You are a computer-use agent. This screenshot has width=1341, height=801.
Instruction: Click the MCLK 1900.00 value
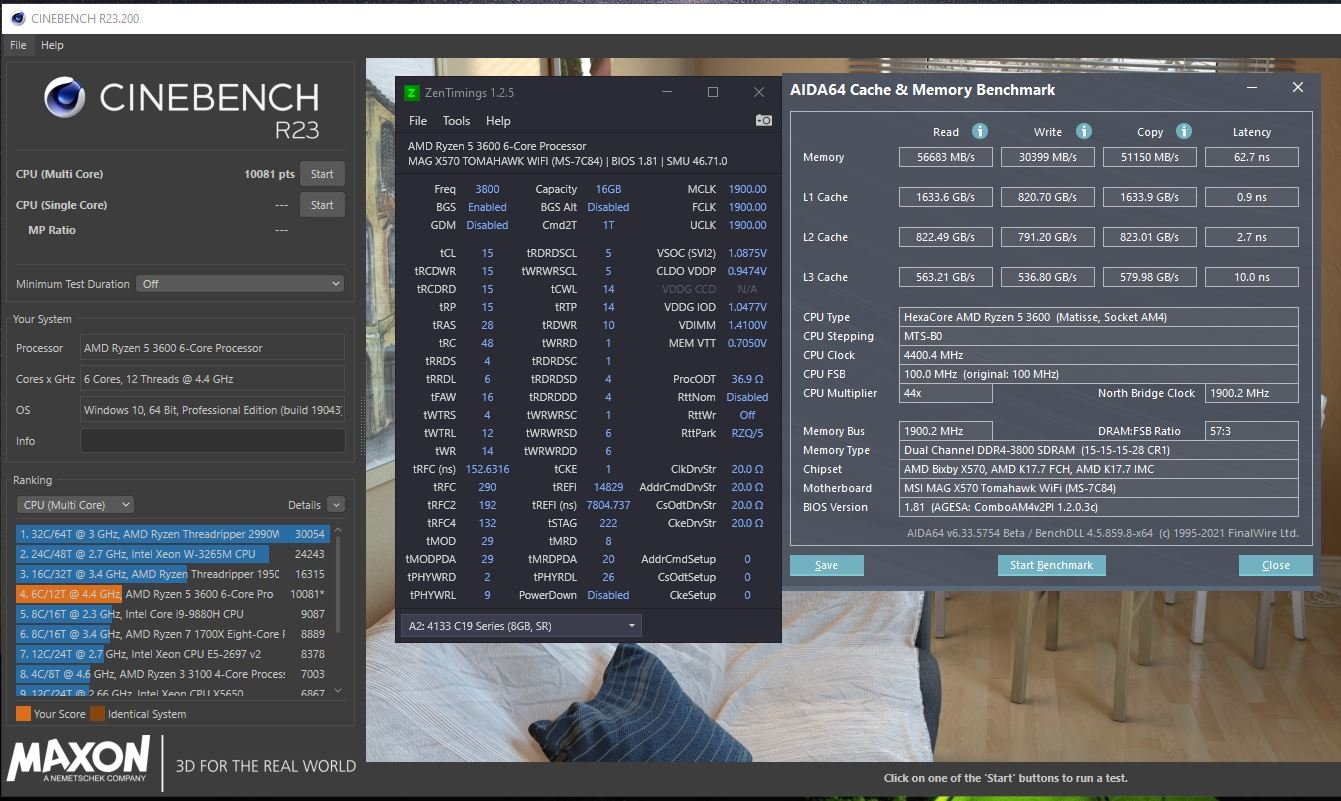tap(747, 189)
